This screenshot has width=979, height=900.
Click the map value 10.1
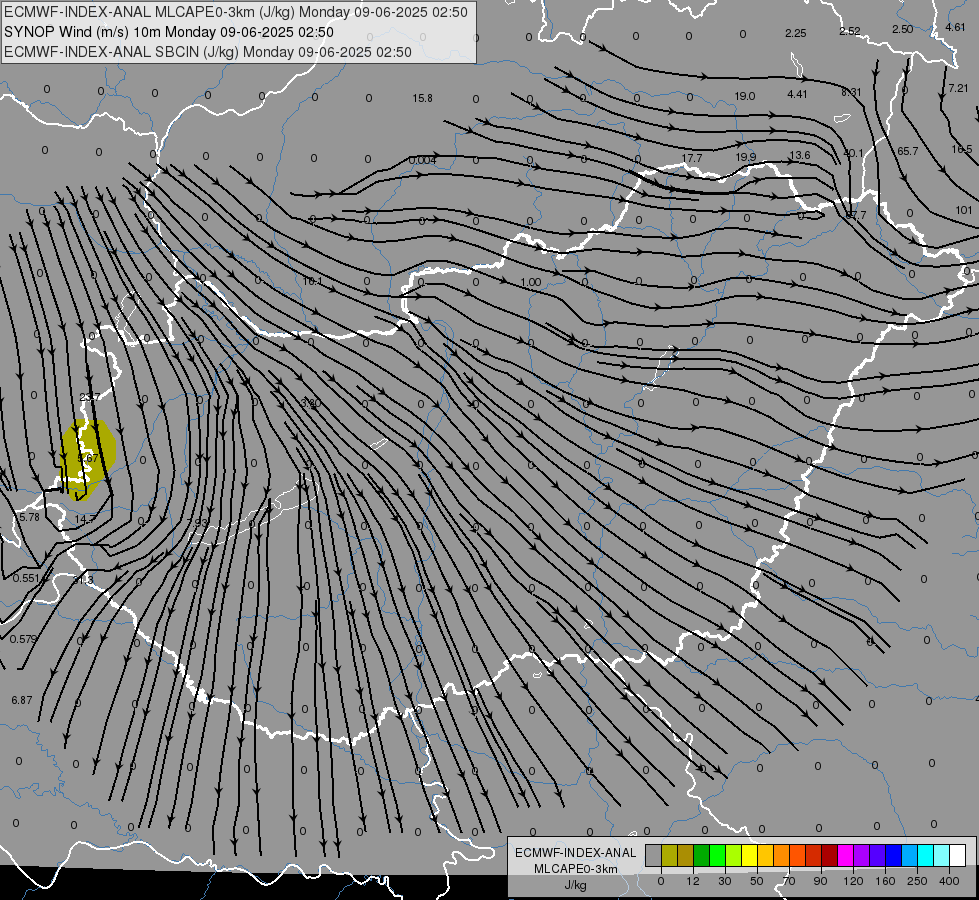pos(313,282)
